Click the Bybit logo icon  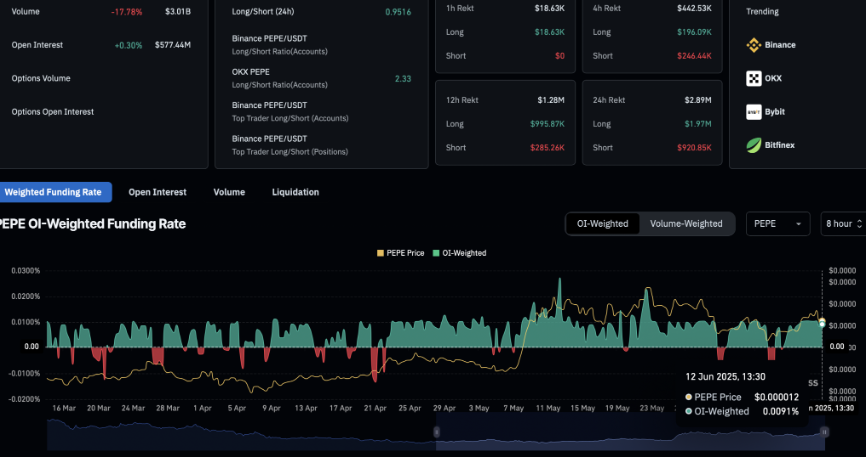[753, 112]
